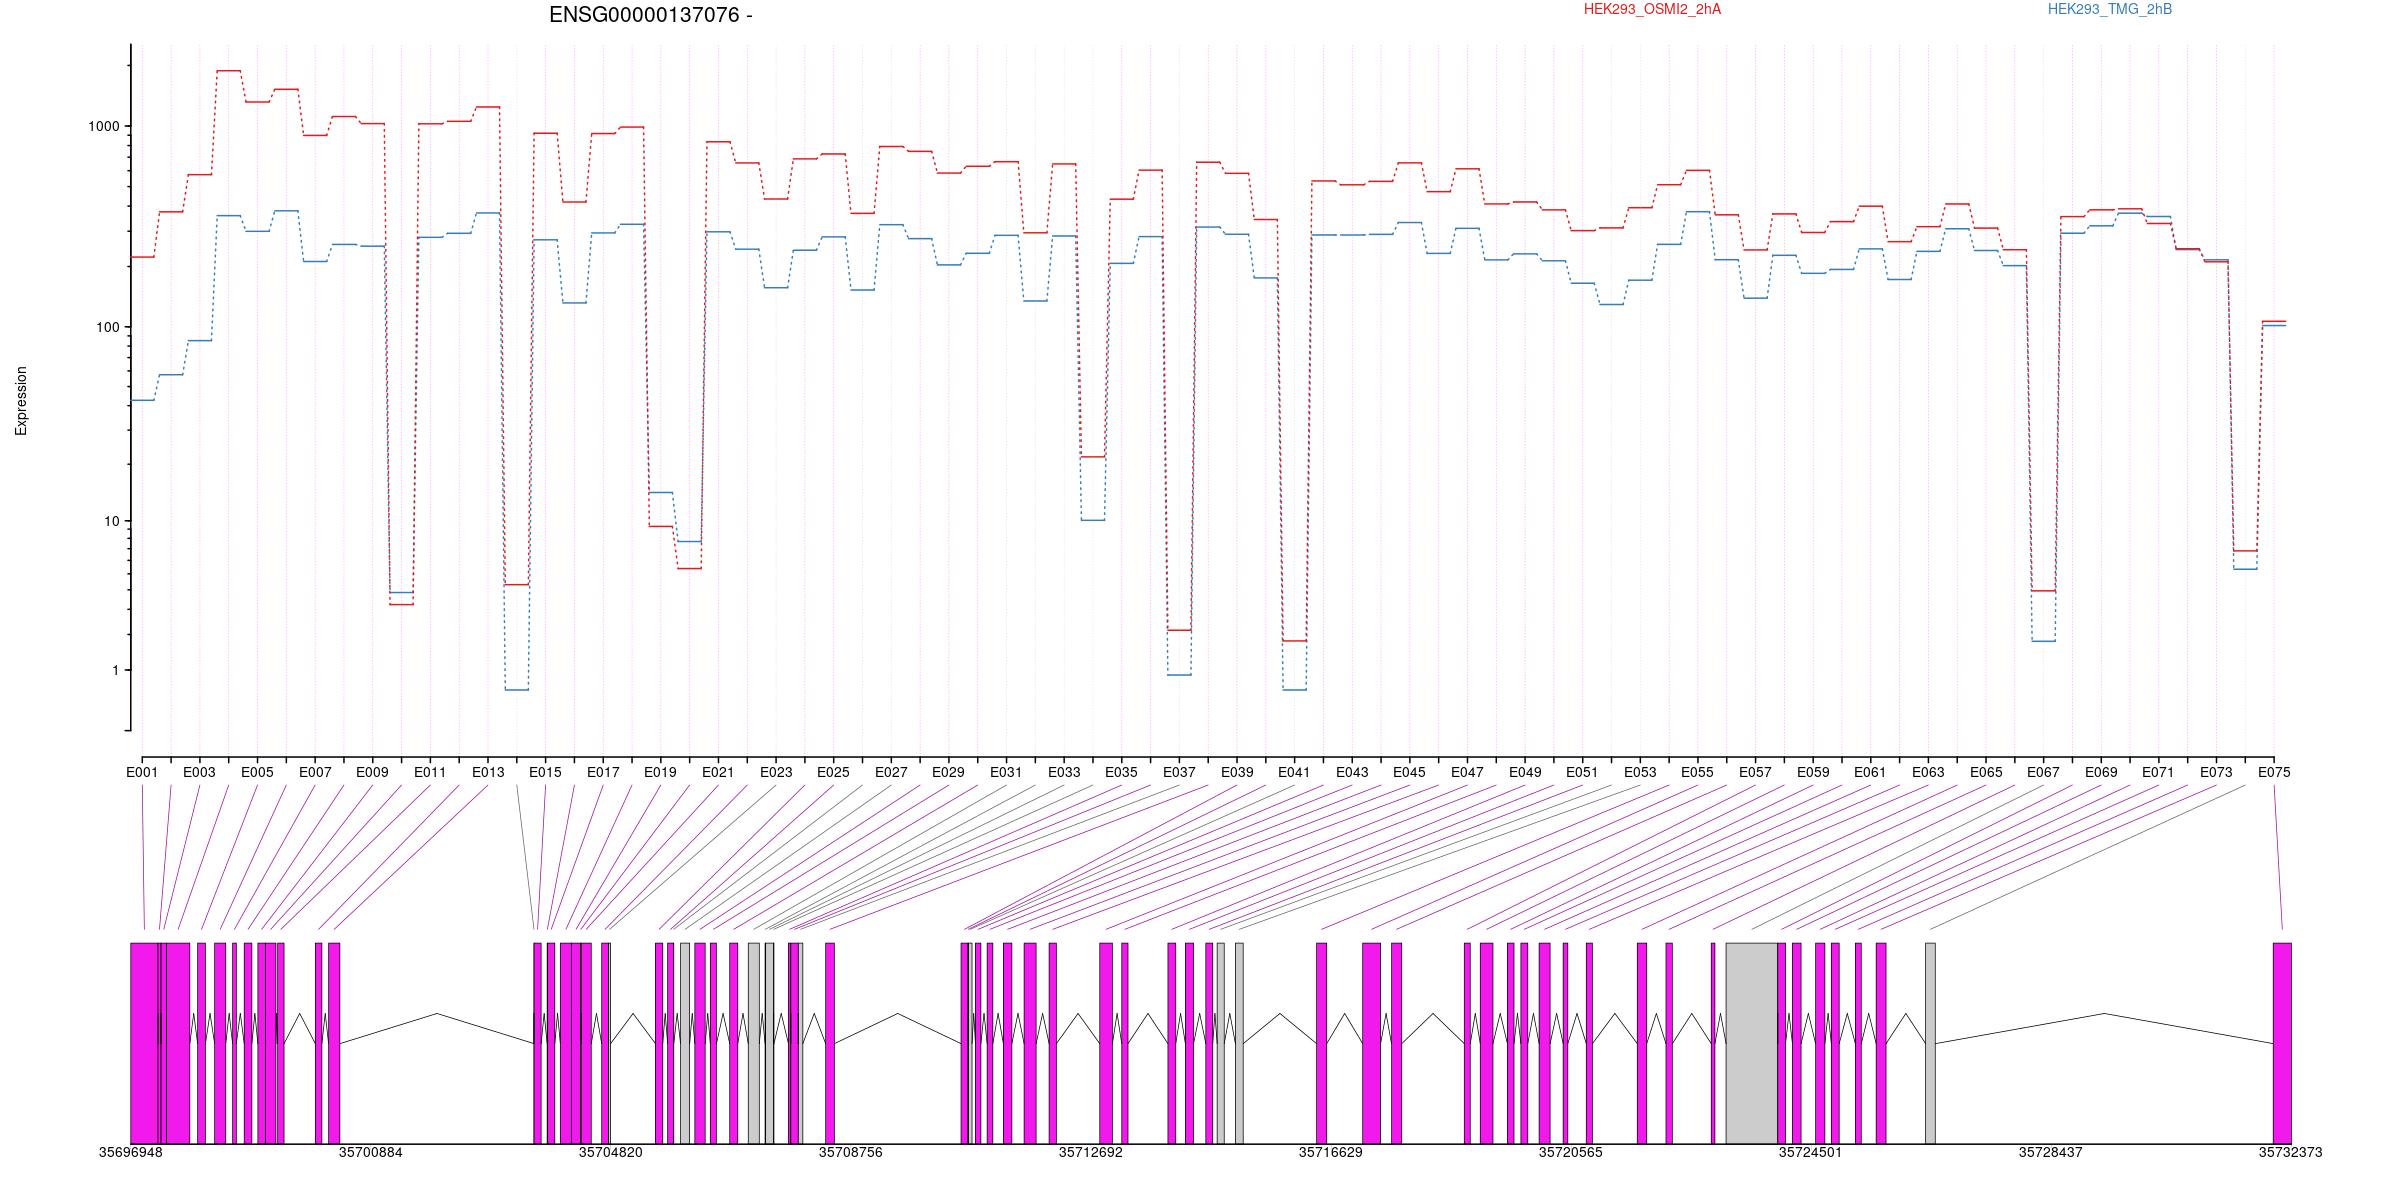Click exon label E053
2400x1200 pixels.
[x=1640, y=772]
